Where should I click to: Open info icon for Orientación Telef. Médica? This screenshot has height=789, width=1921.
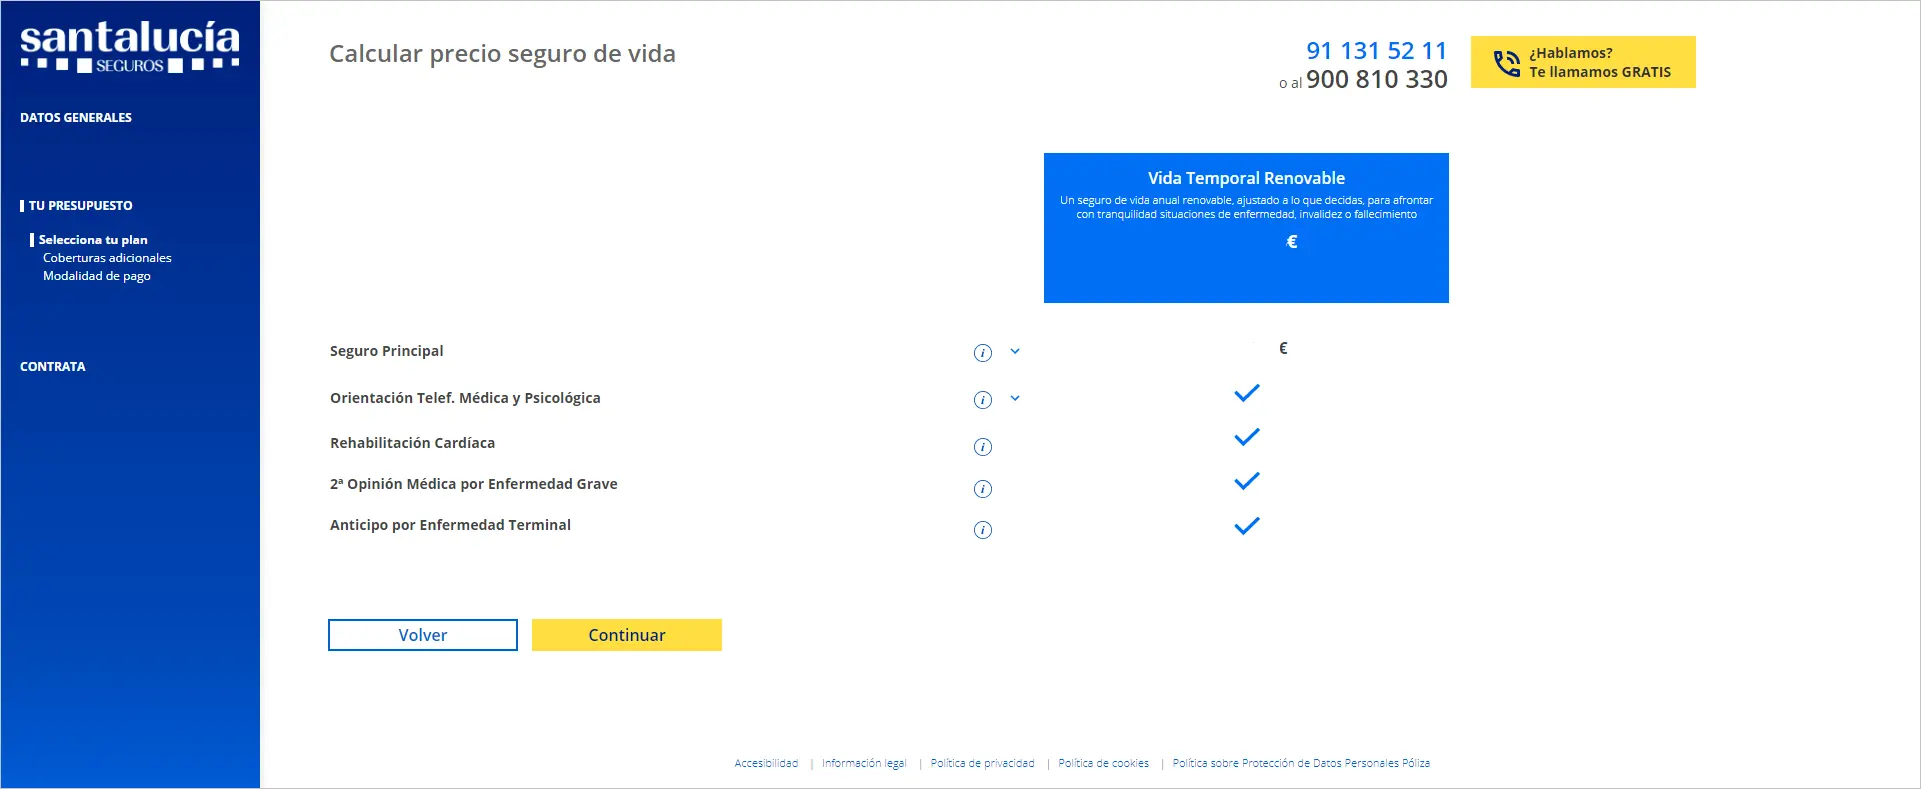(x=982, y=400)
